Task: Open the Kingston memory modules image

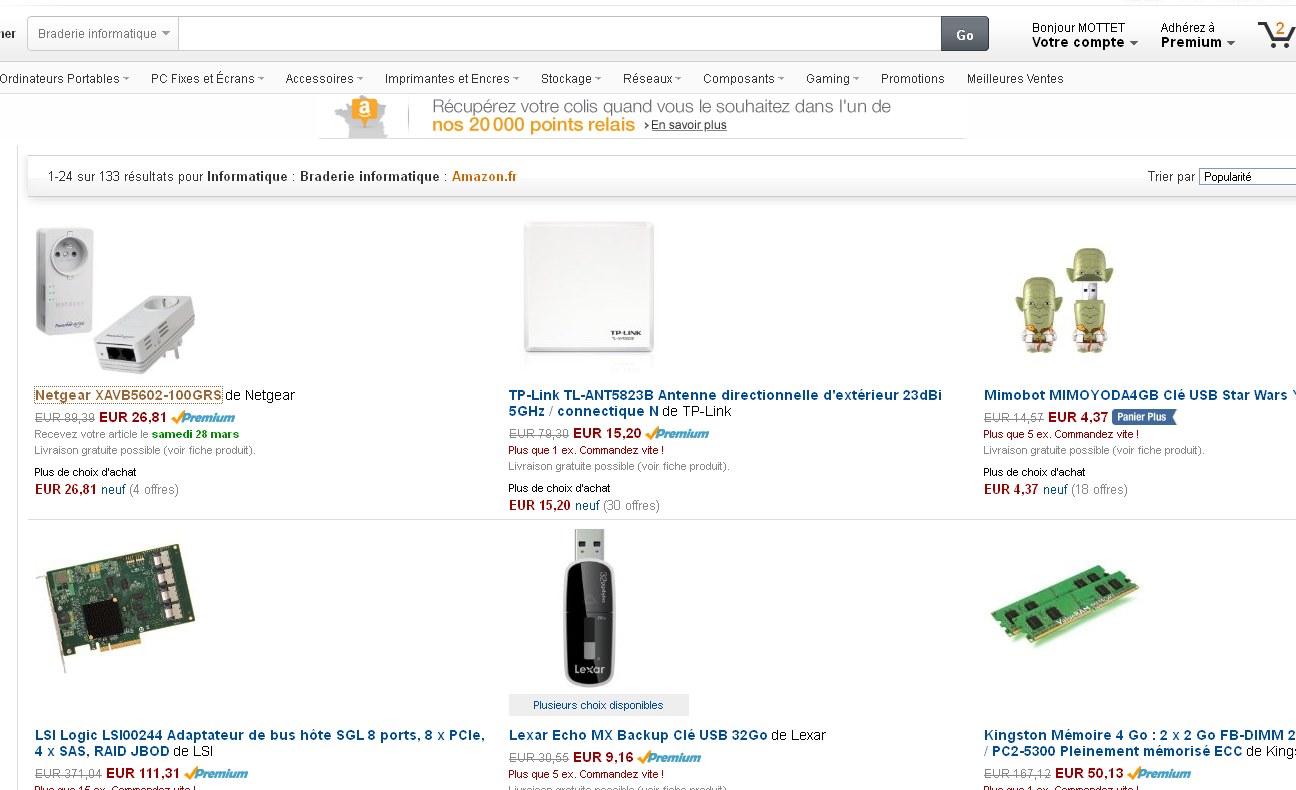Action: coord(1064,604)
